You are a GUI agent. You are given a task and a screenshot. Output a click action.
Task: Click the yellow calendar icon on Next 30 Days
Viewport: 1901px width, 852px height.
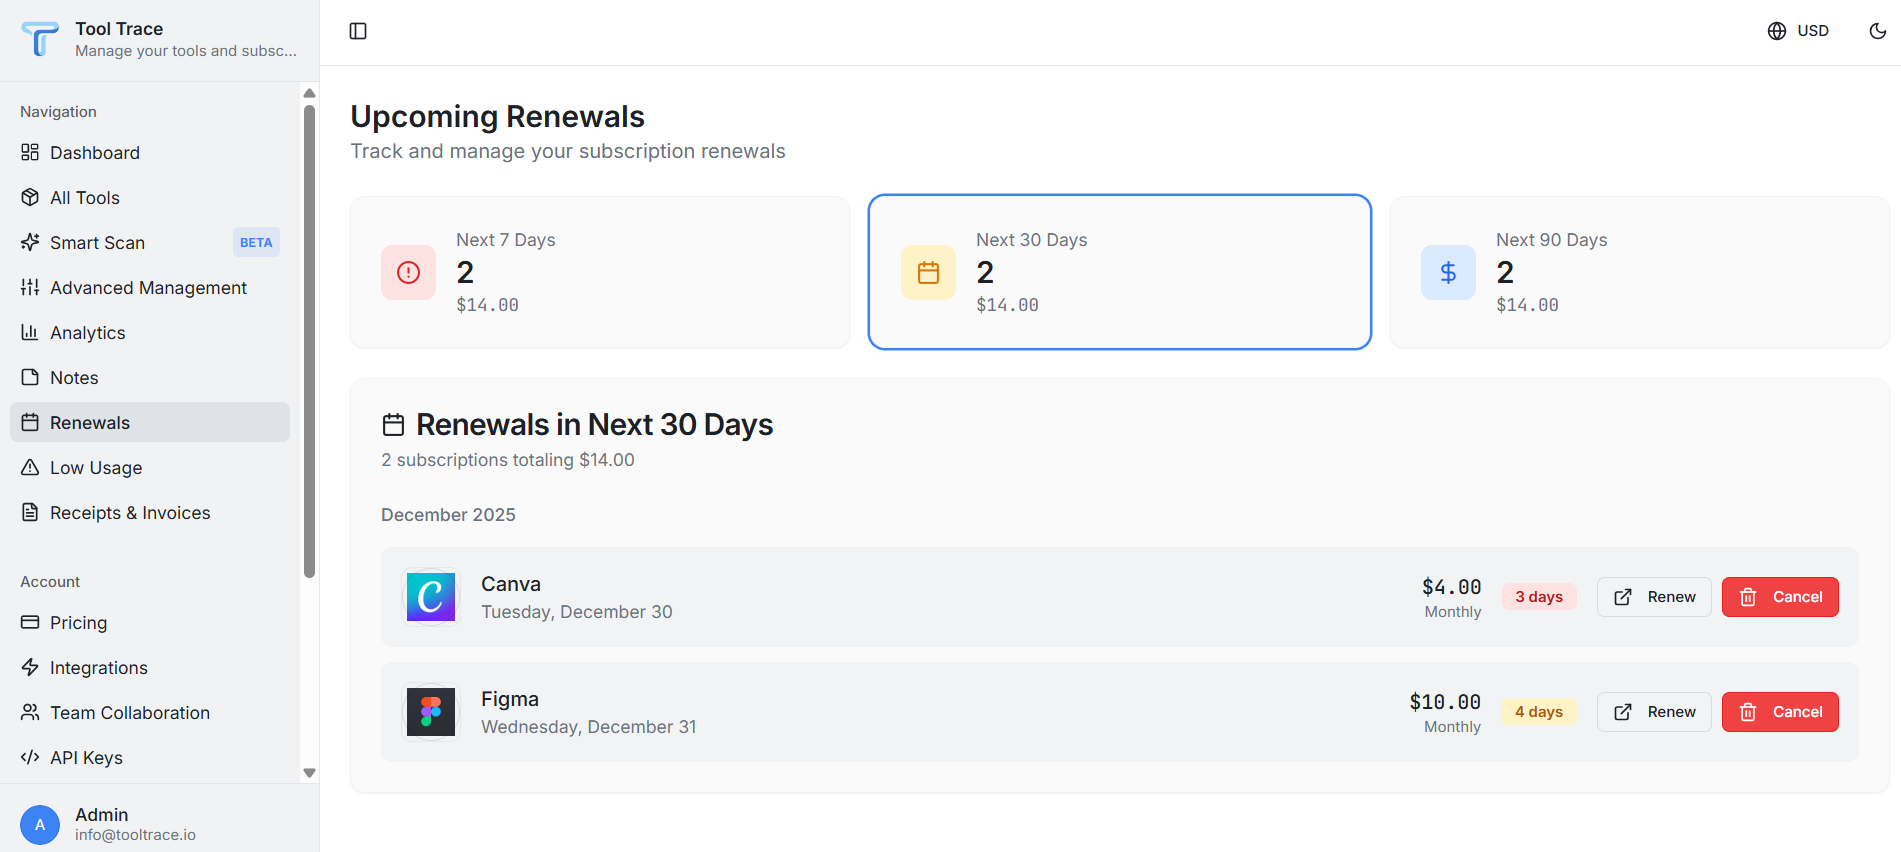928,272
